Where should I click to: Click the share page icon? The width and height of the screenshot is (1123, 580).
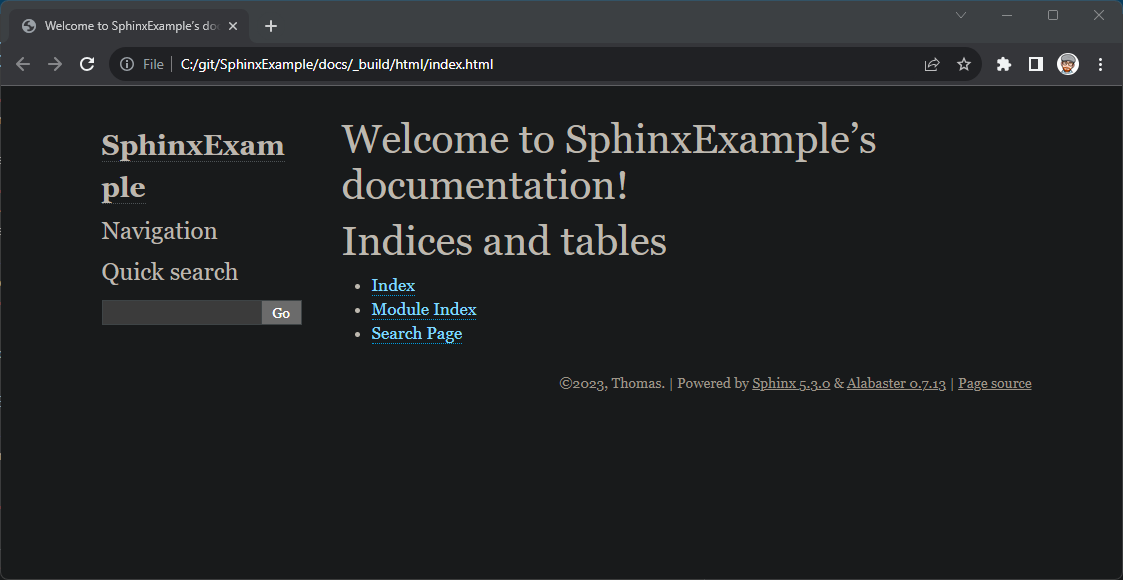[x=932, y=64]
